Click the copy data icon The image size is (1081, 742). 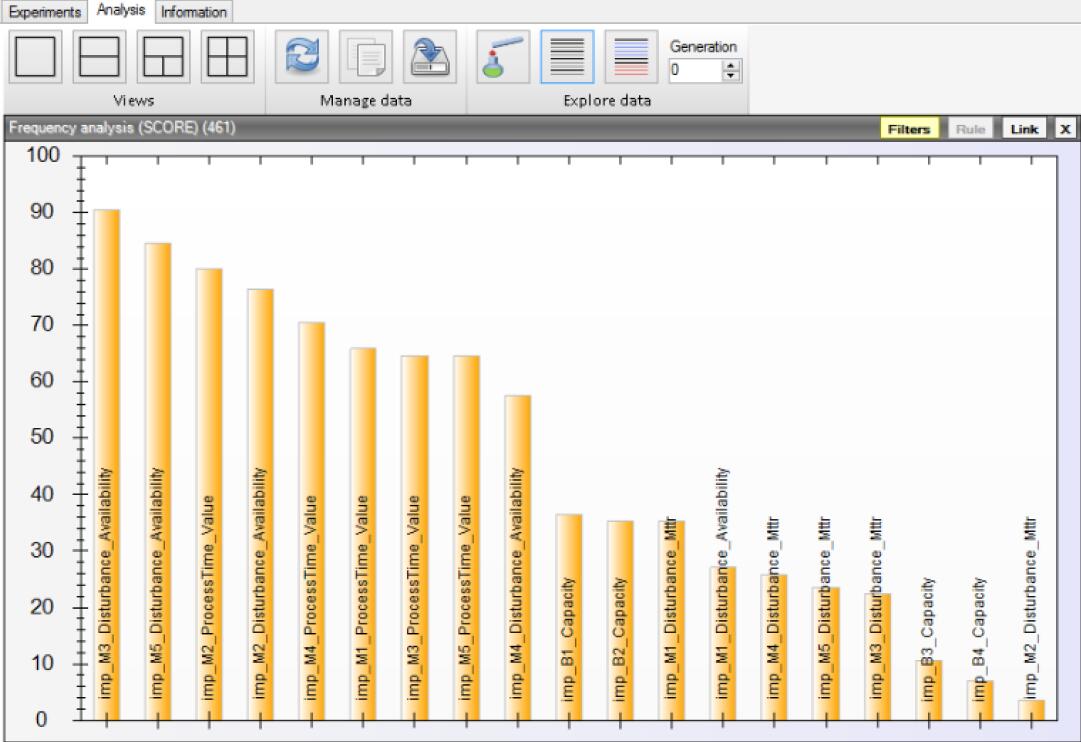(366, 57)
